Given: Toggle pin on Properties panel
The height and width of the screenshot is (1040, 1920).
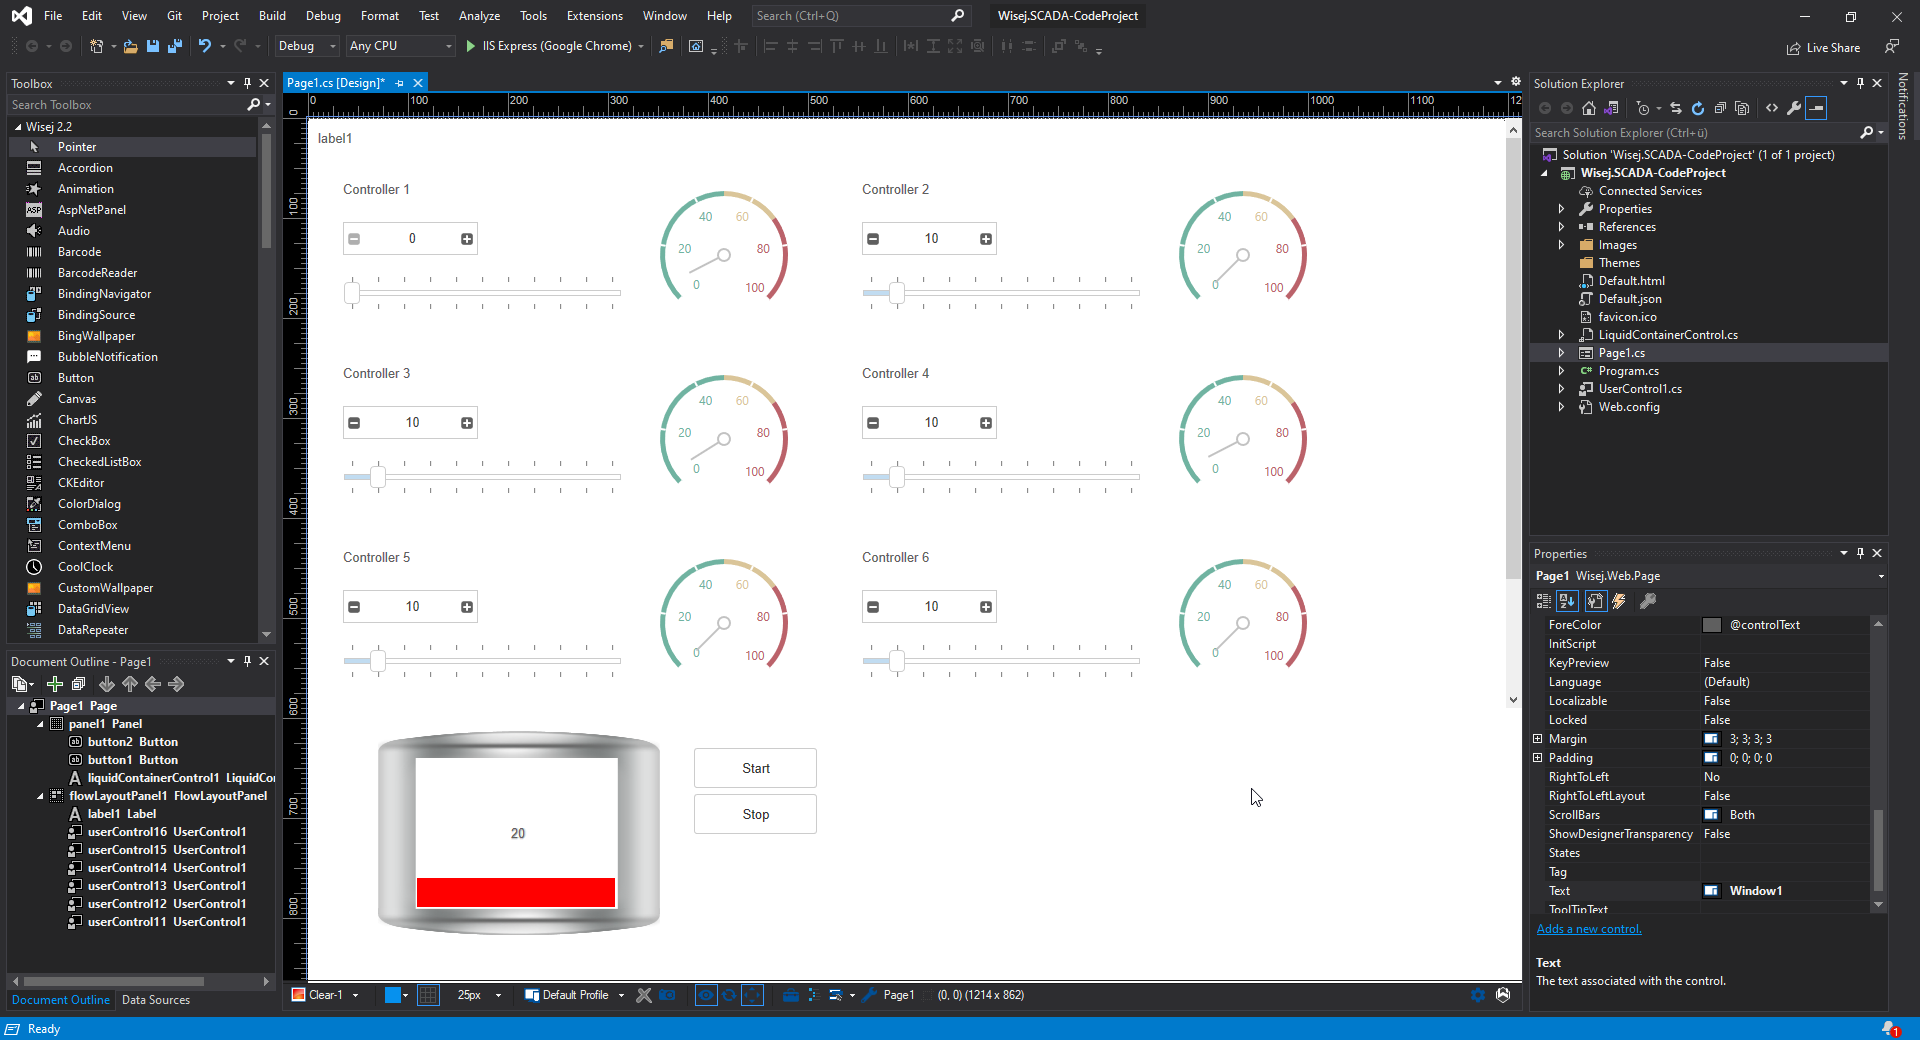Looking at the screenshot, I should pyautogui.click(x=1860, y=553).
